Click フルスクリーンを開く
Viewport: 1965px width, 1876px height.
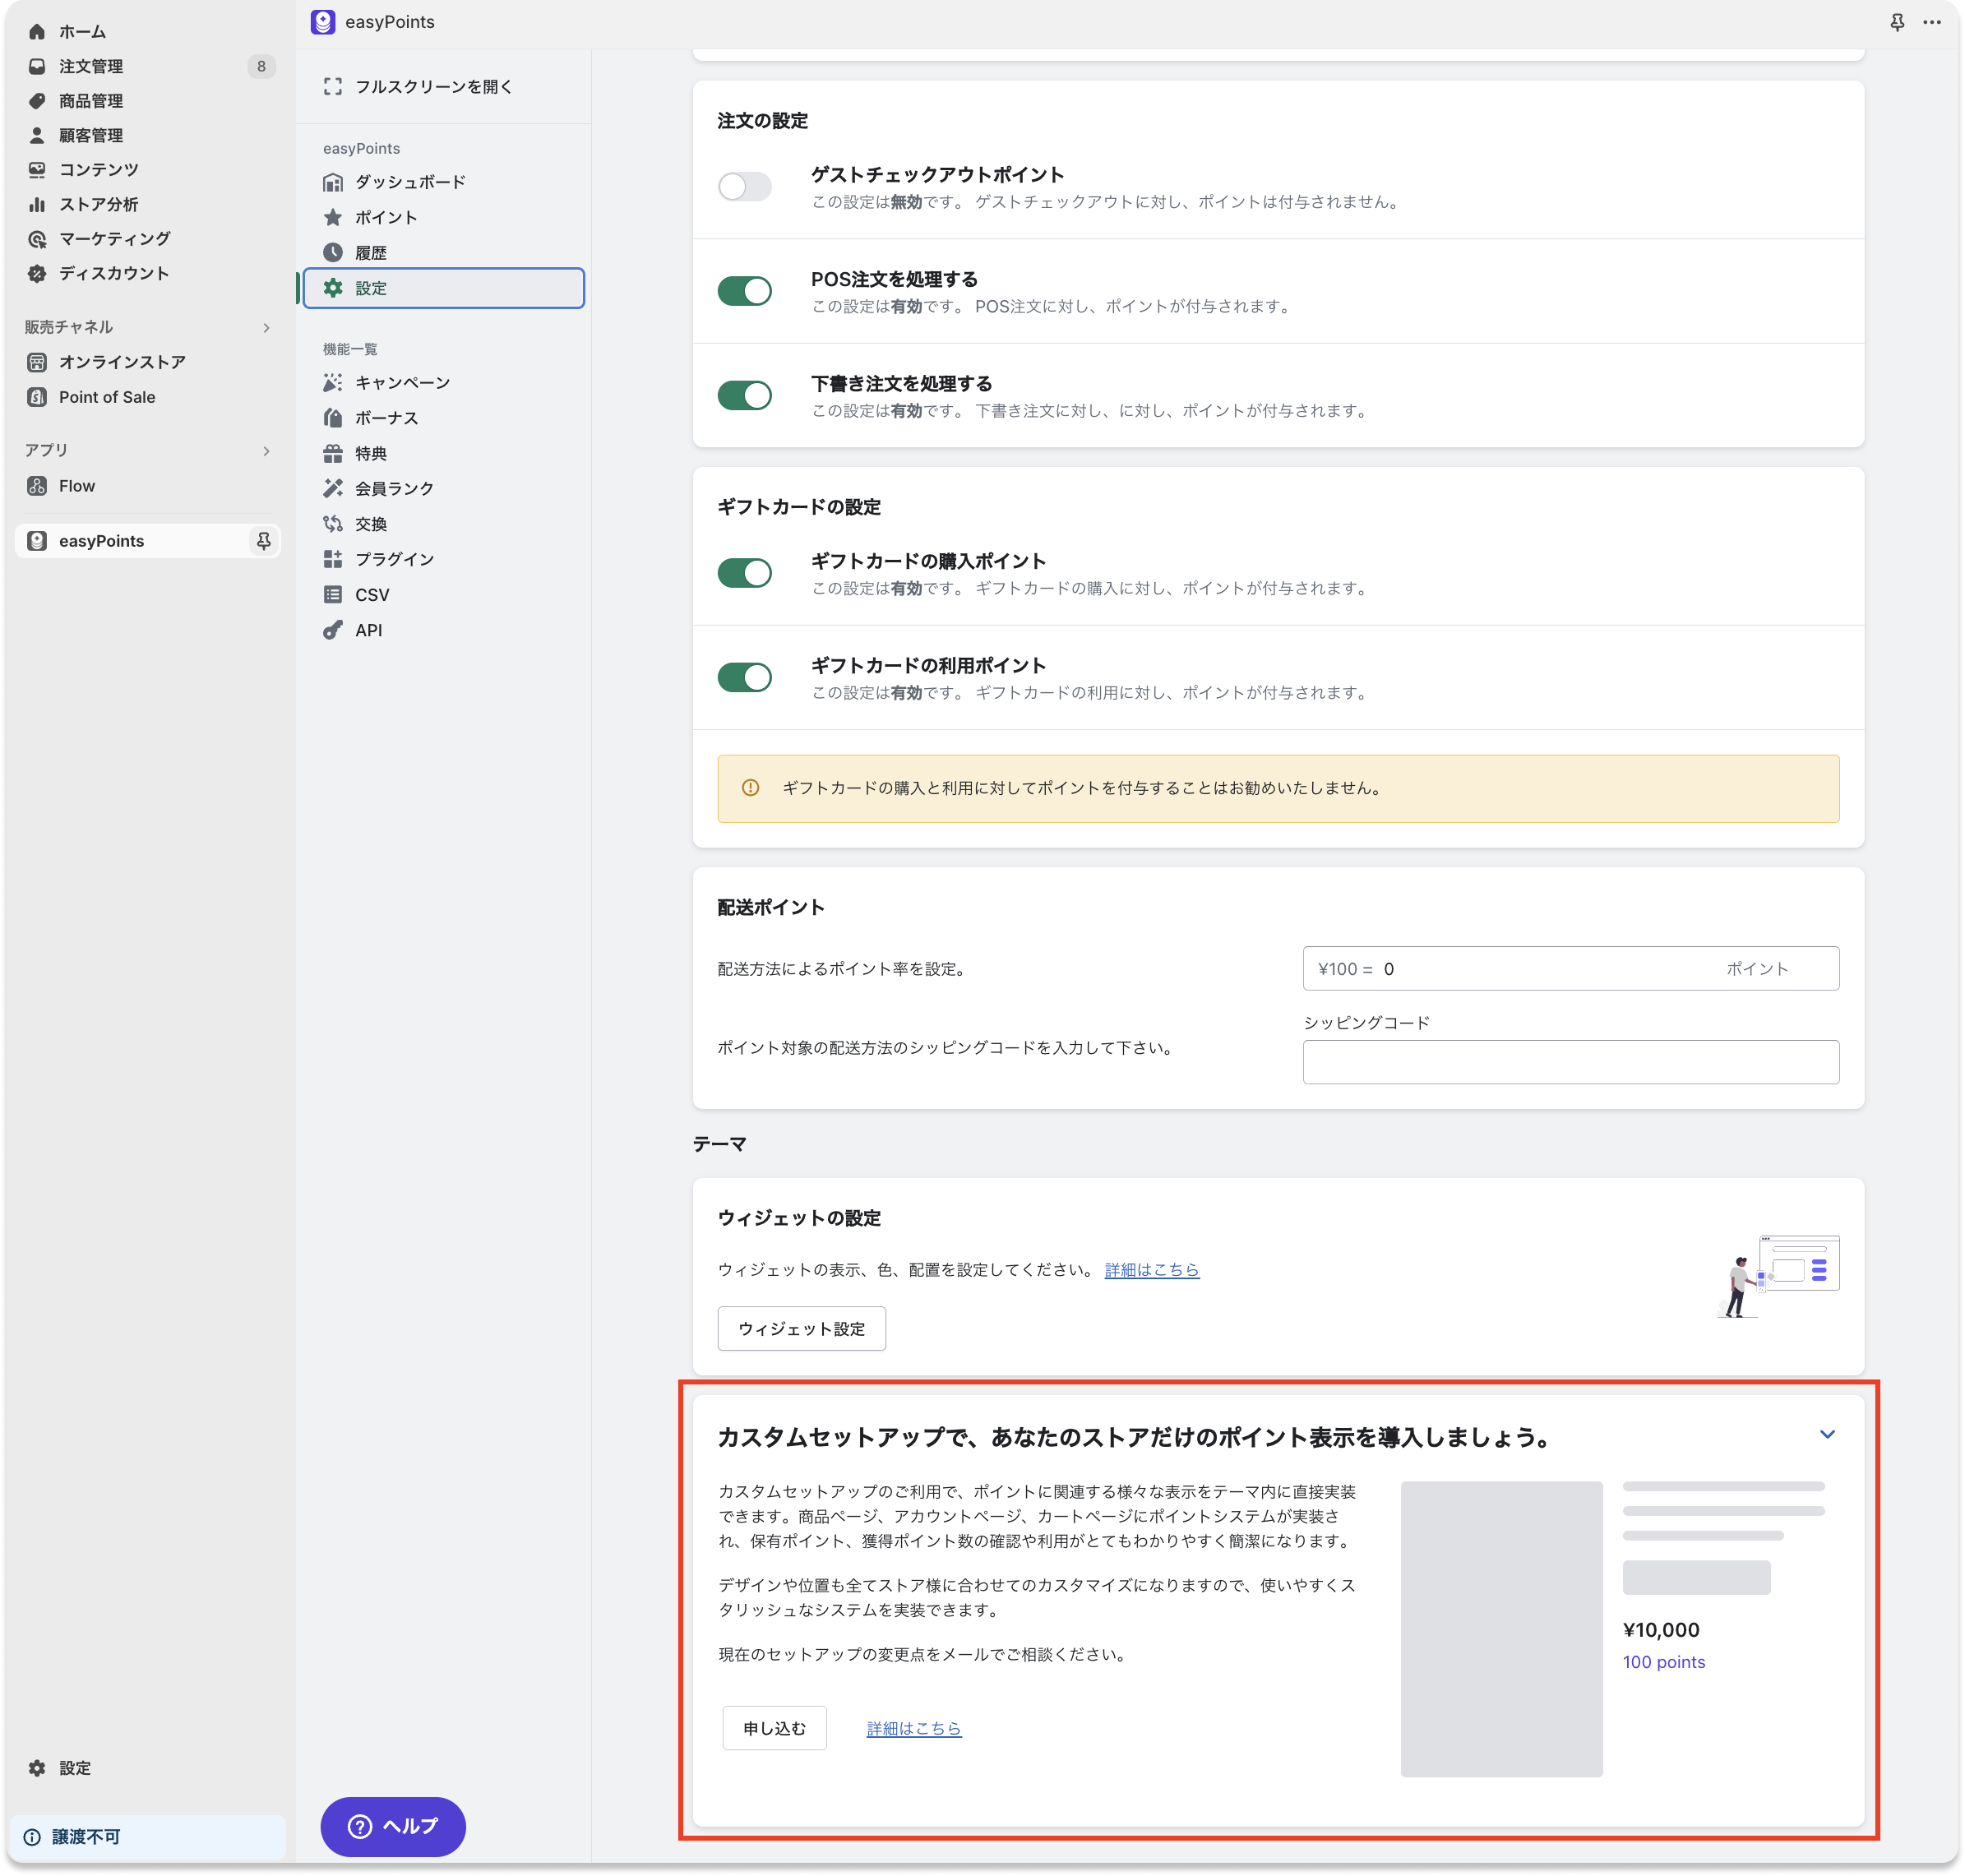coord(434,87)
